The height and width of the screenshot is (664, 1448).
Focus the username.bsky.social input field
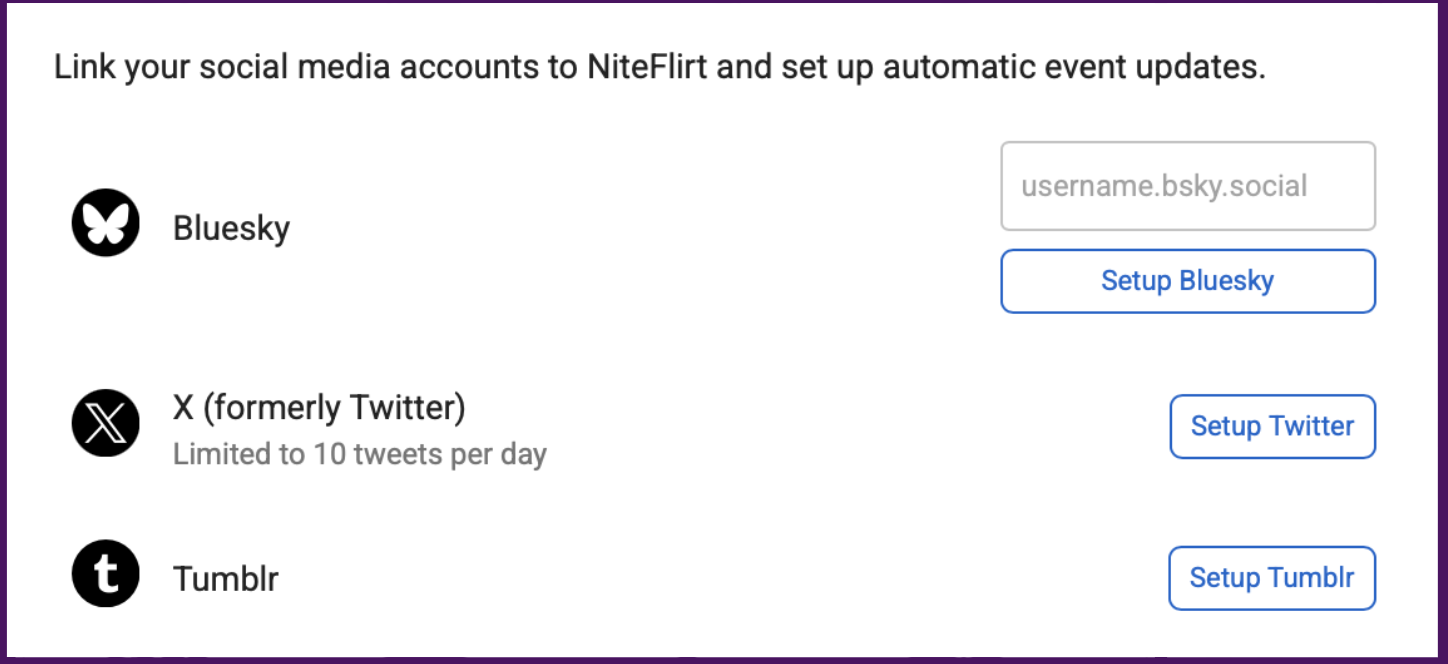pyautogui.click(x=1188, y=186)
